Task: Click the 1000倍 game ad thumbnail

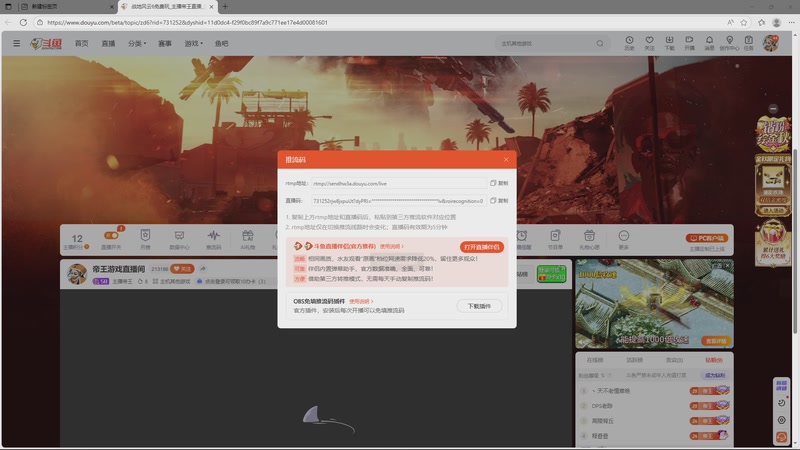Action: [x=654, y=303]
